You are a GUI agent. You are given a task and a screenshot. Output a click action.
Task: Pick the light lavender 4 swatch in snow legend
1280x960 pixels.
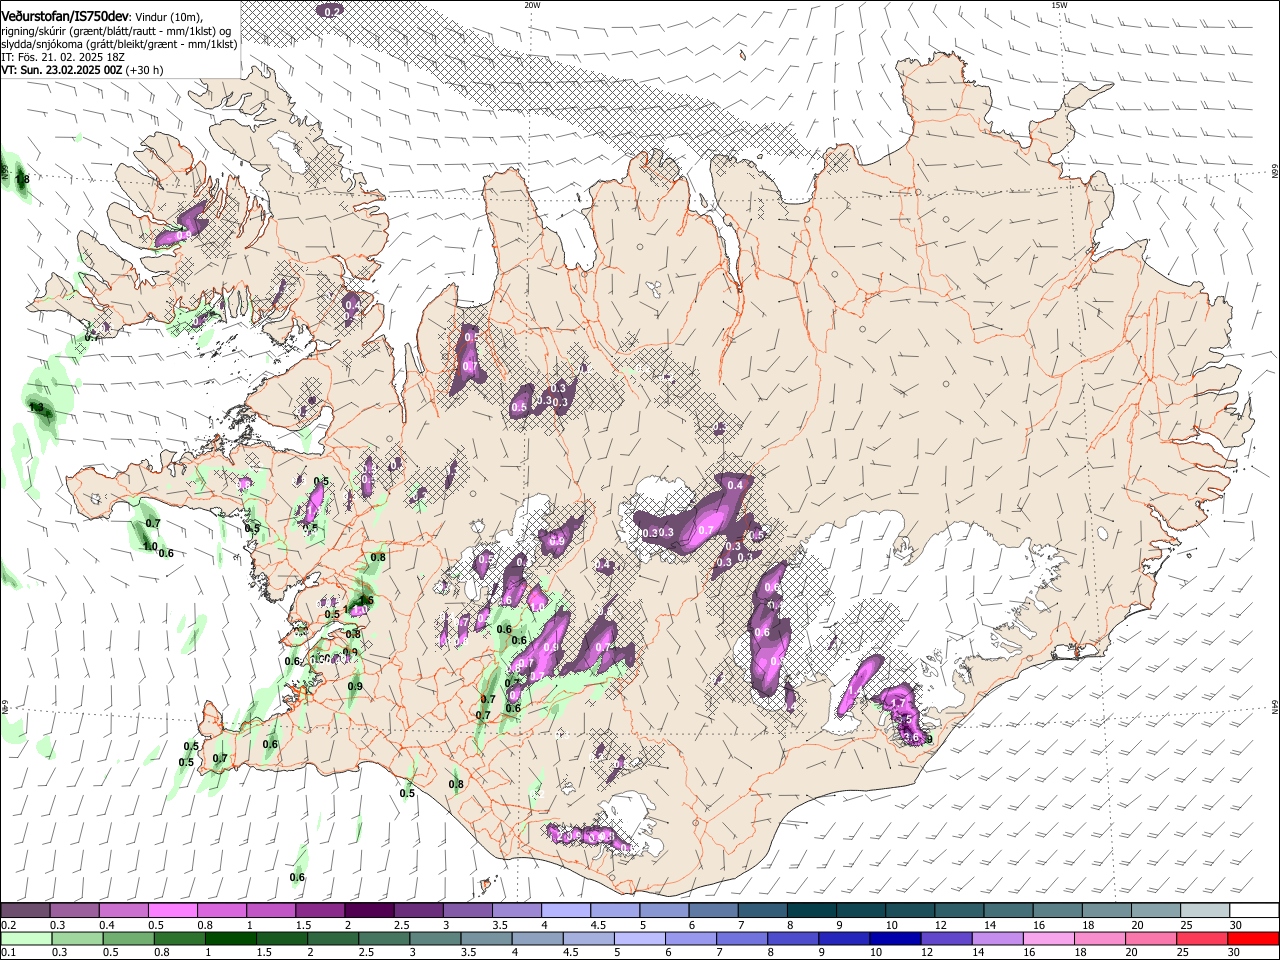pyautogui.click(x=566, y=911)
